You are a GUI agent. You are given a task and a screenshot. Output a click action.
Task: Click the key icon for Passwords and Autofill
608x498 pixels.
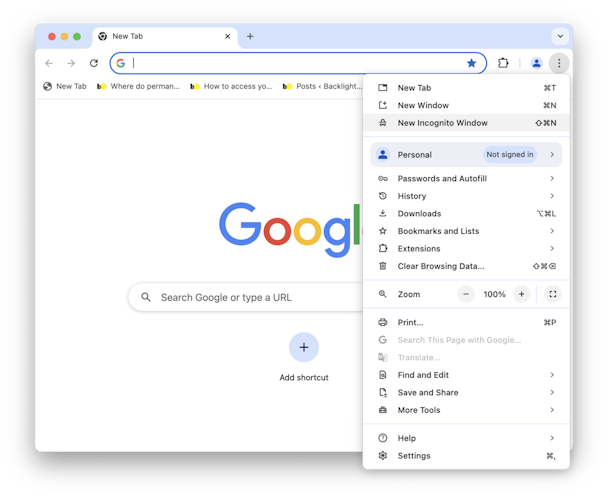point(383,178)
